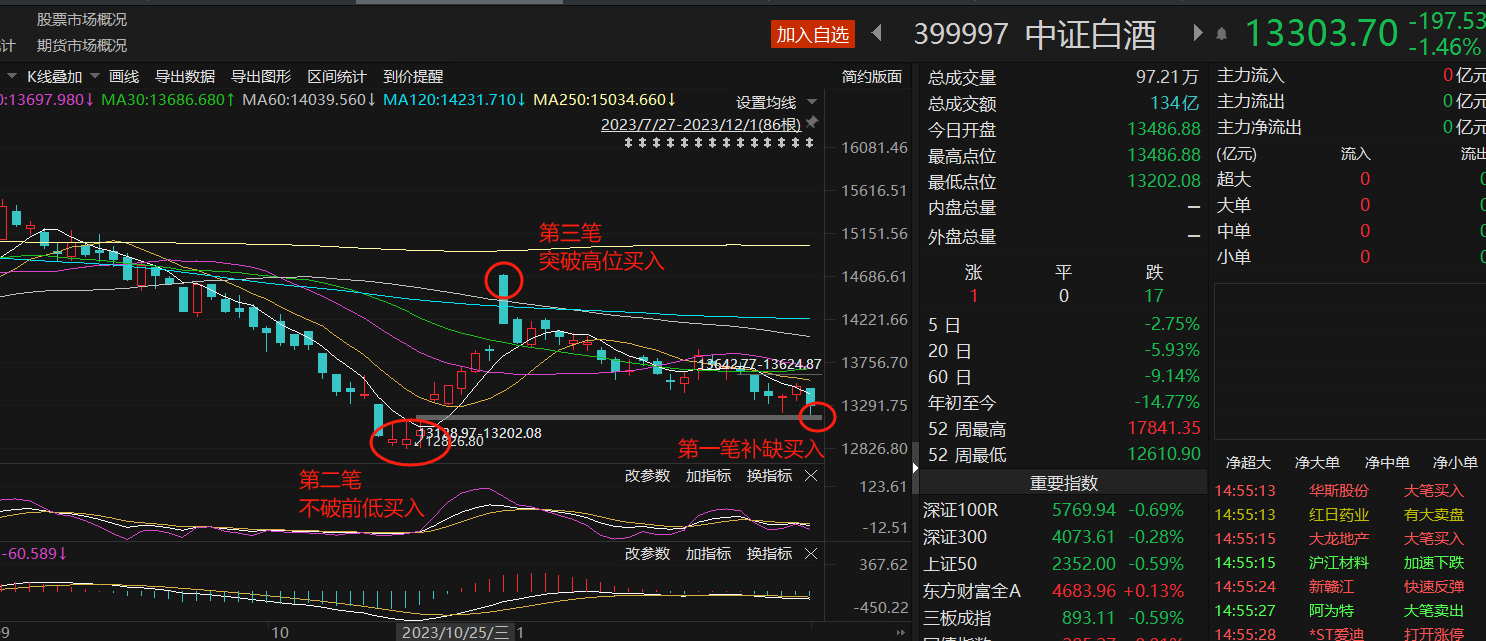The image size is (1486, 641).
Task: Open 股票市场概况 menu item
Action: (x=82, y=19)
